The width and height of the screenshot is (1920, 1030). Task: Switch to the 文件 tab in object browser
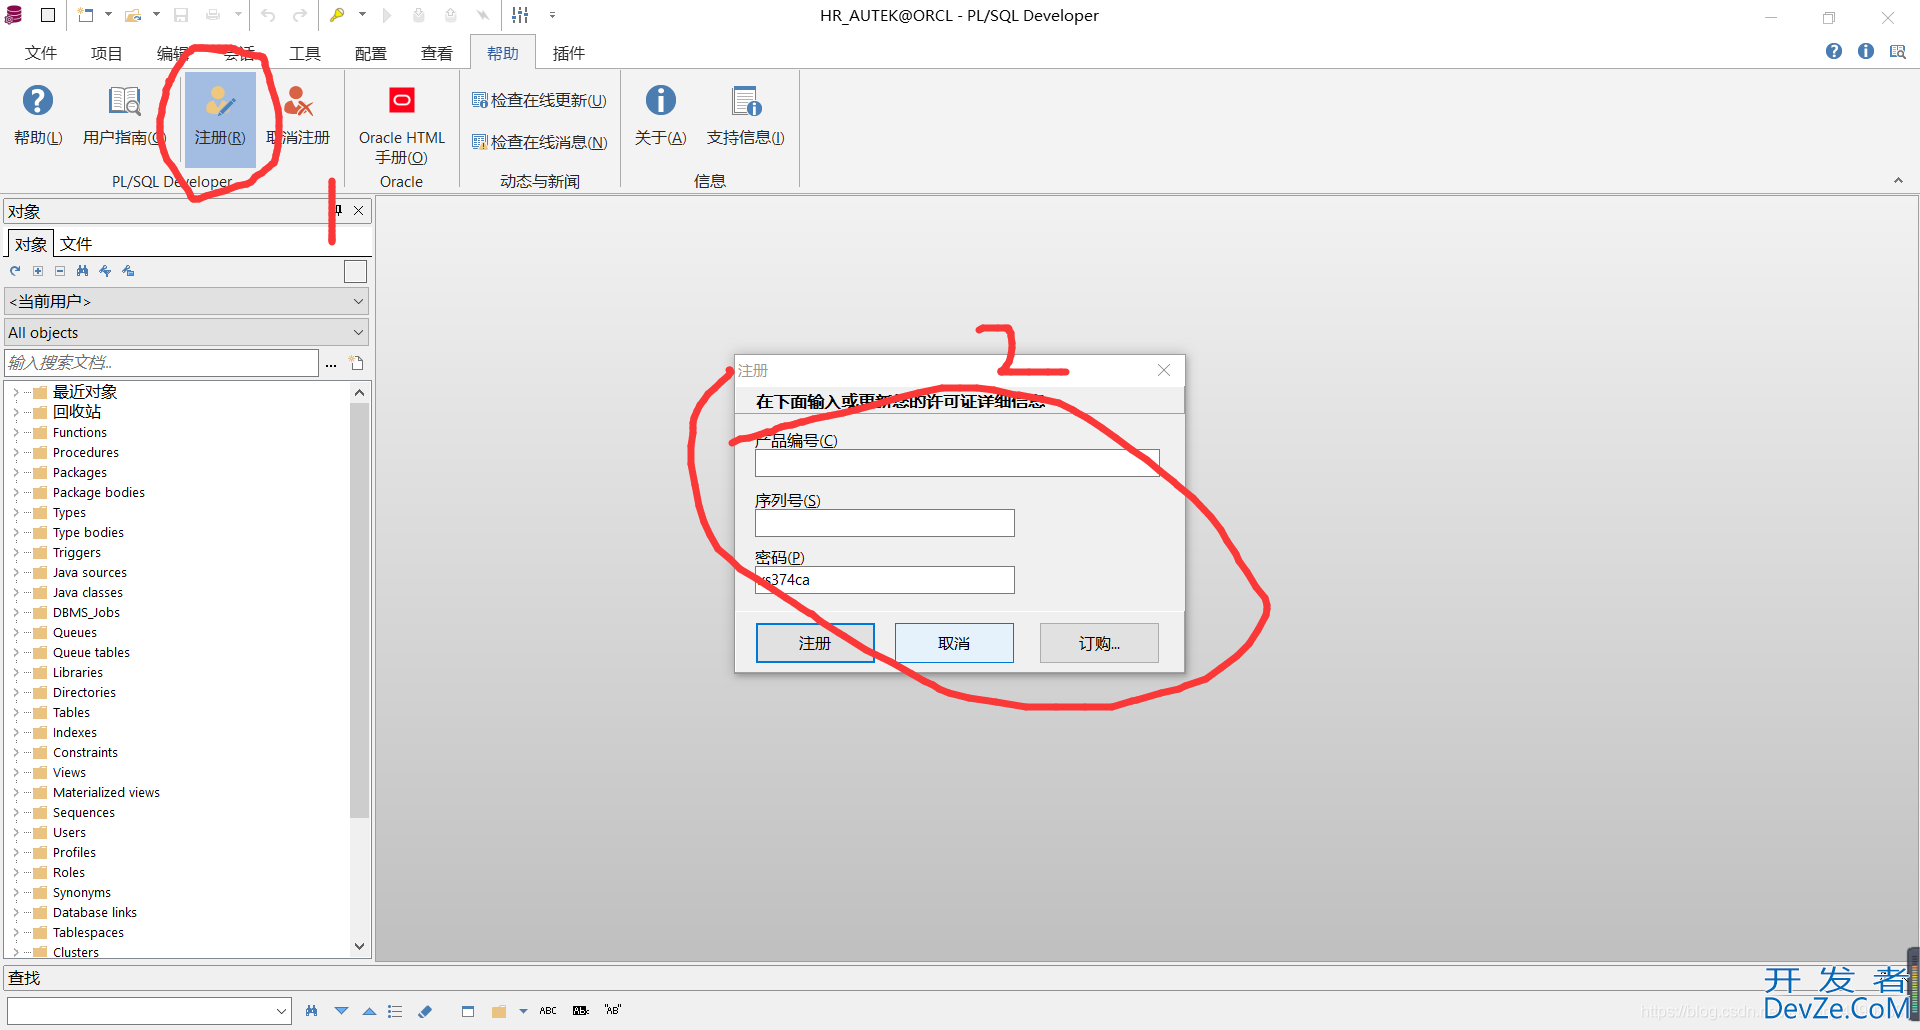(76, 244)
